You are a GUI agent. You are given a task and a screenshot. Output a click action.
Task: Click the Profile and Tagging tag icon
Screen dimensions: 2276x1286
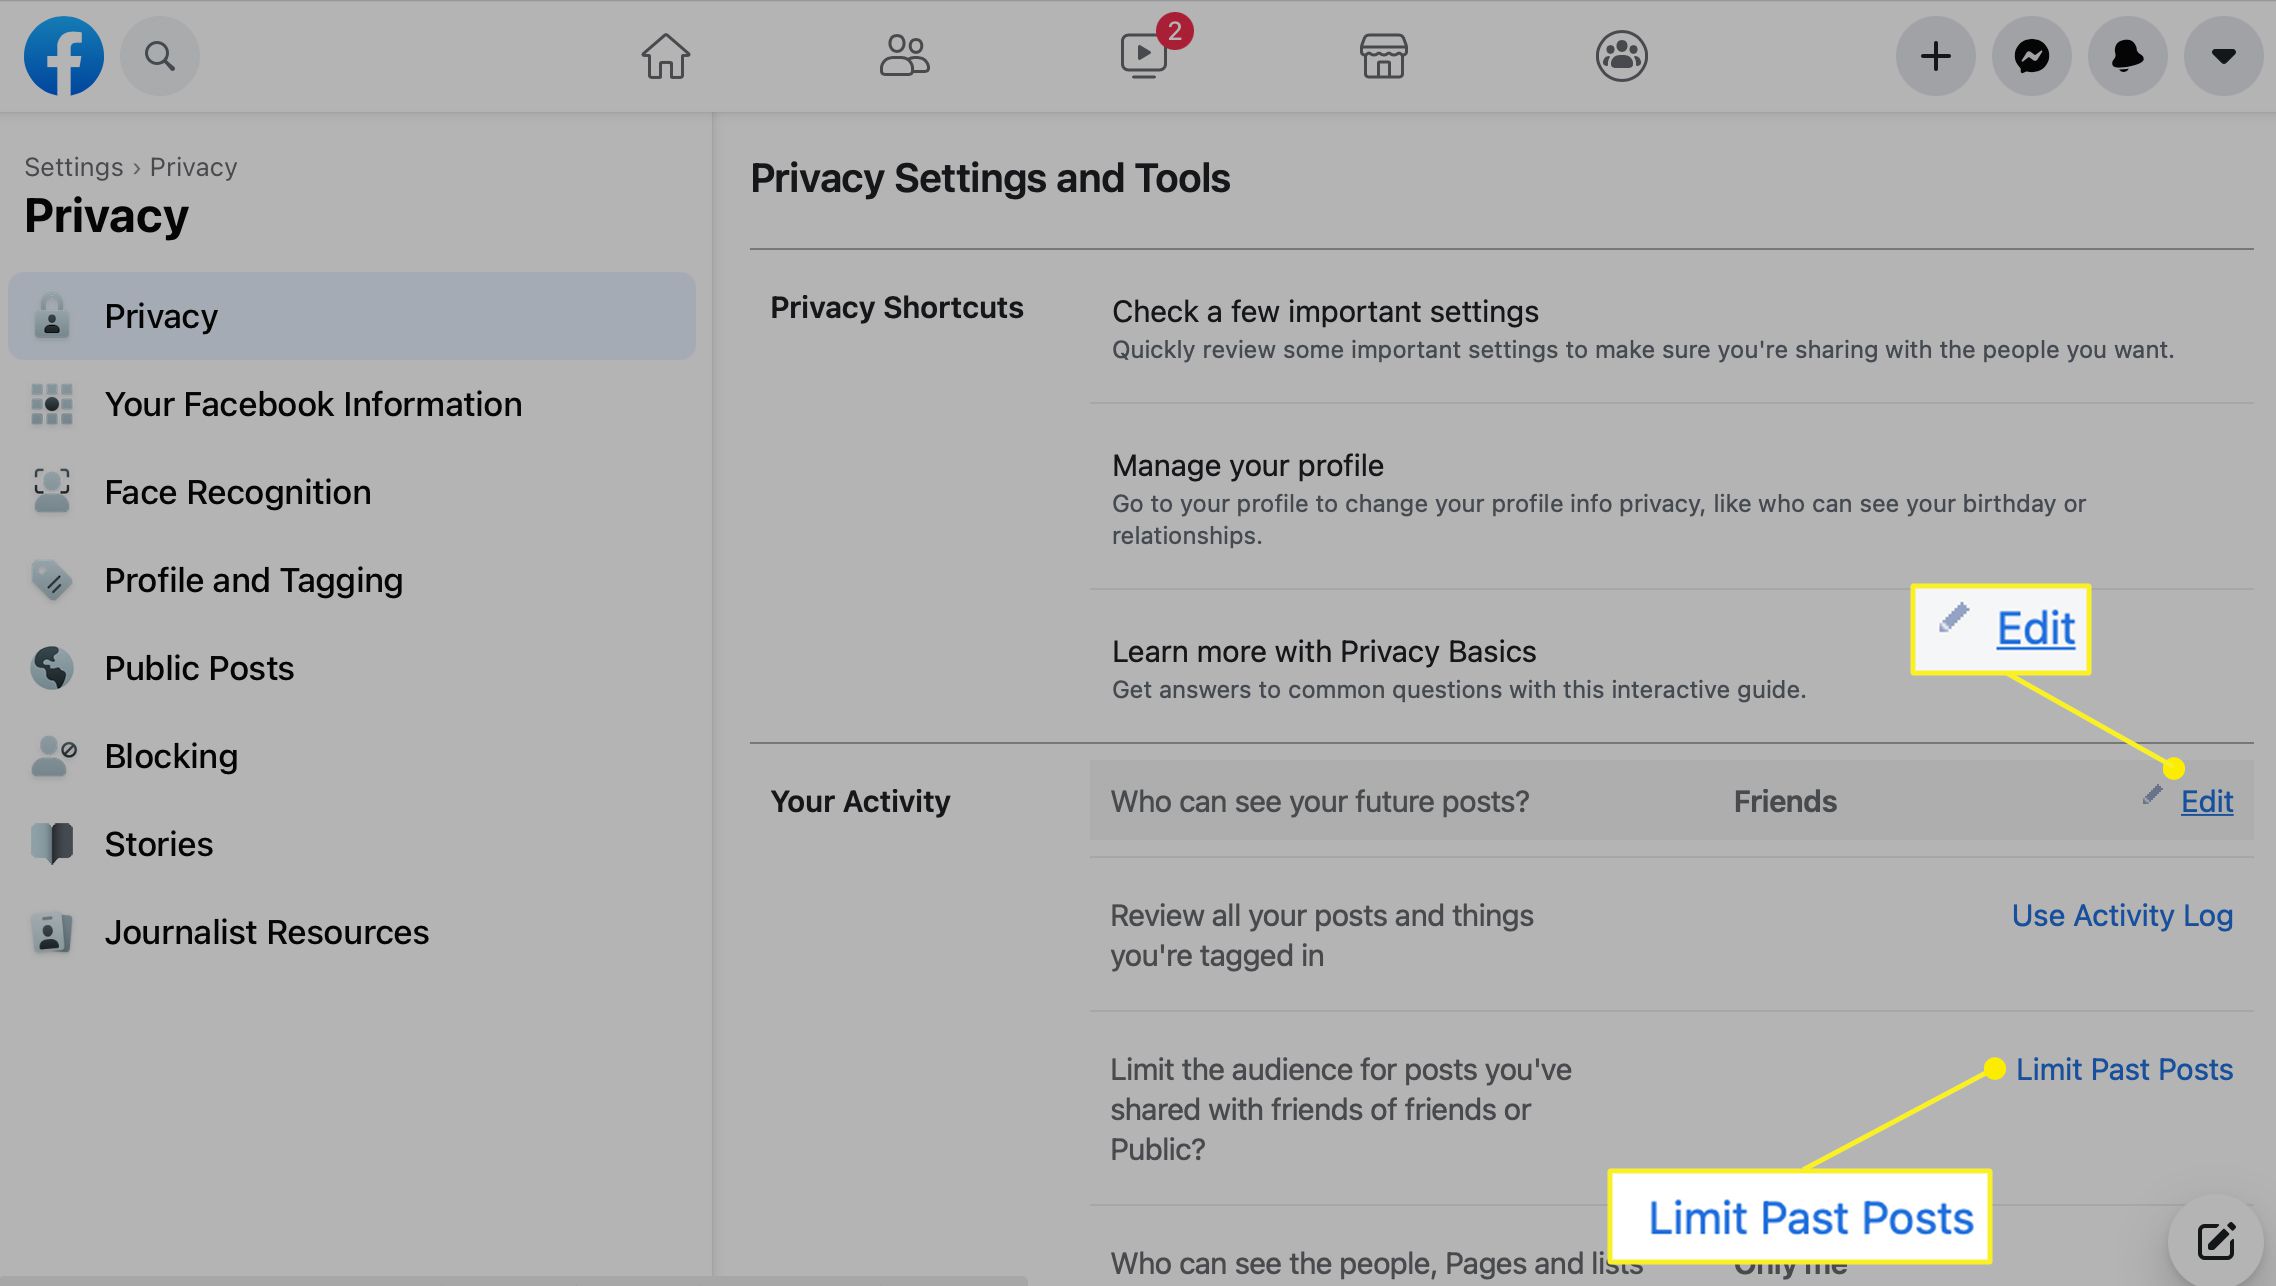(52, 580)
